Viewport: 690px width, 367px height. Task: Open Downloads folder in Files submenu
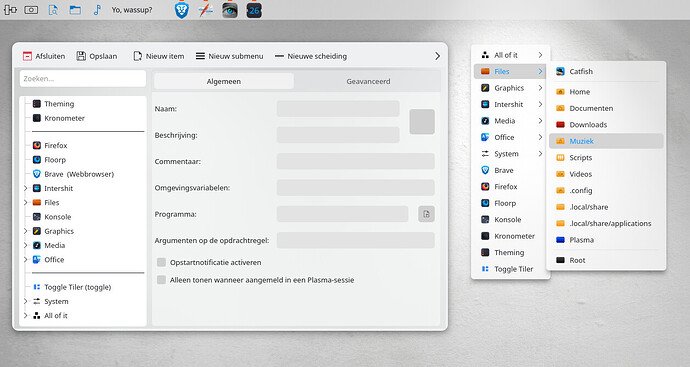pyautogui.click(x=606, y=125)
